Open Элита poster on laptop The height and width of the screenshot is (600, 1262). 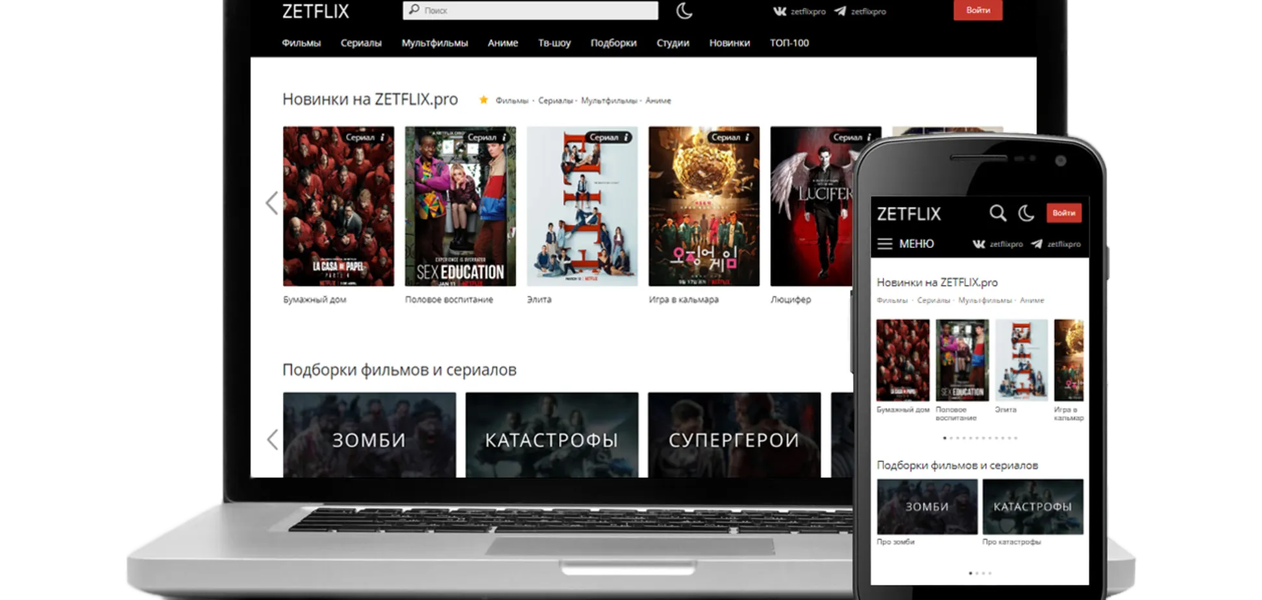[x=582, y=206]
